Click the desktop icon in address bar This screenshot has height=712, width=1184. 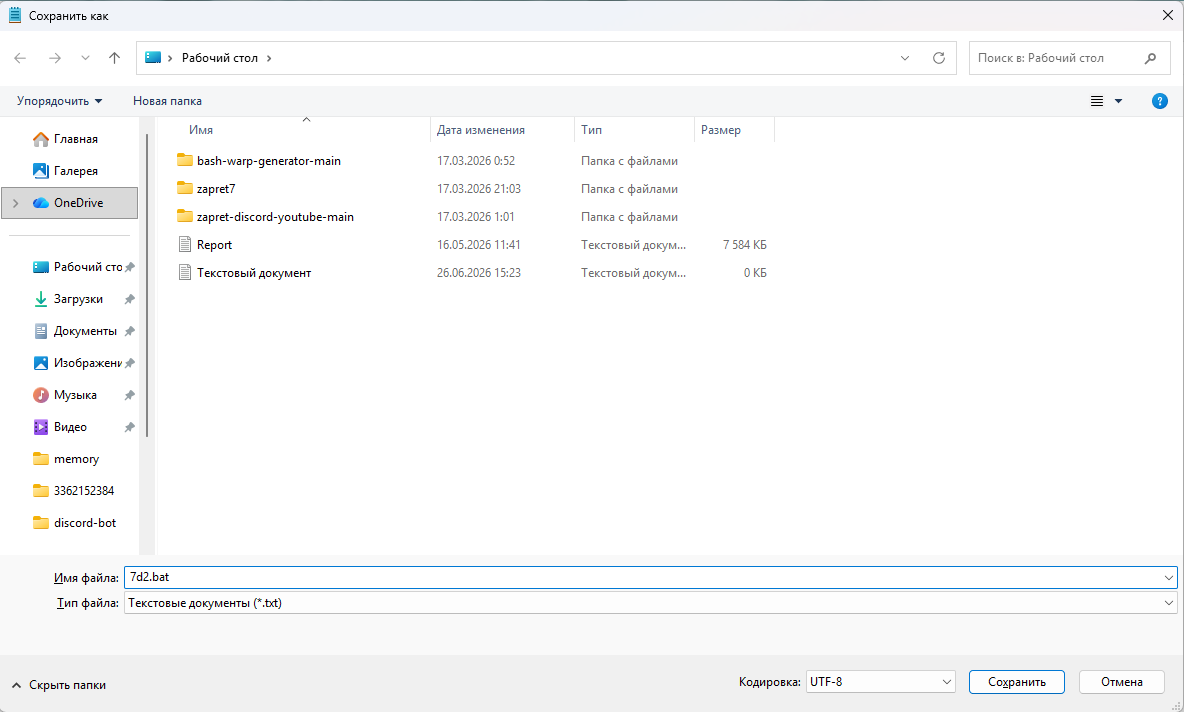[153, 57]
